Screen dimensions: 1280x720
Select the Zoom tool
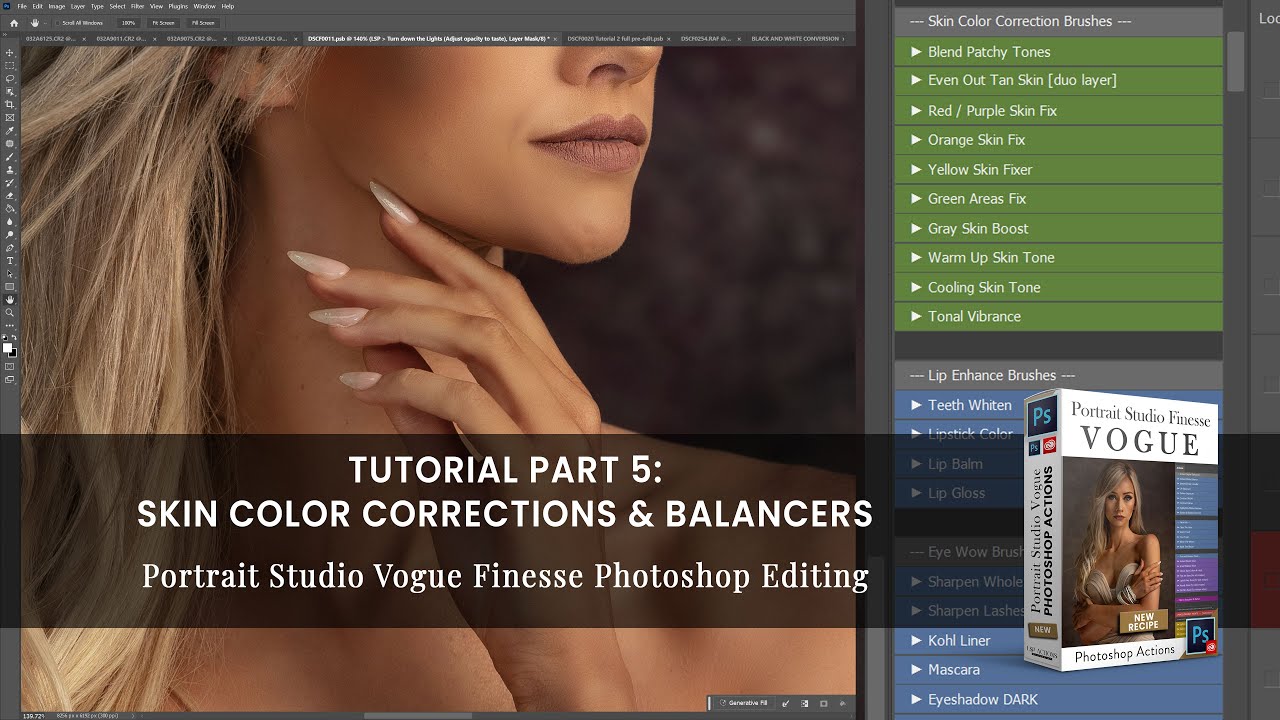tap(10, 312)
